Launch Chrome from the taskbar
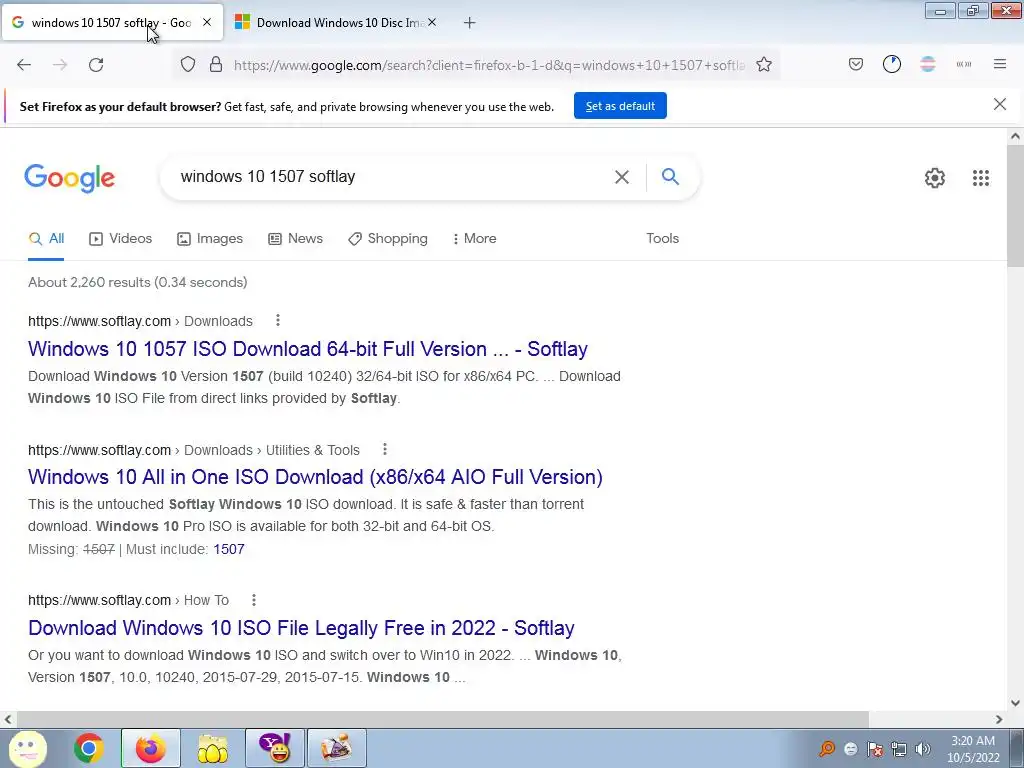This screenshot has width=1024, height=768. pyautogui.click(x=88, y=748)
